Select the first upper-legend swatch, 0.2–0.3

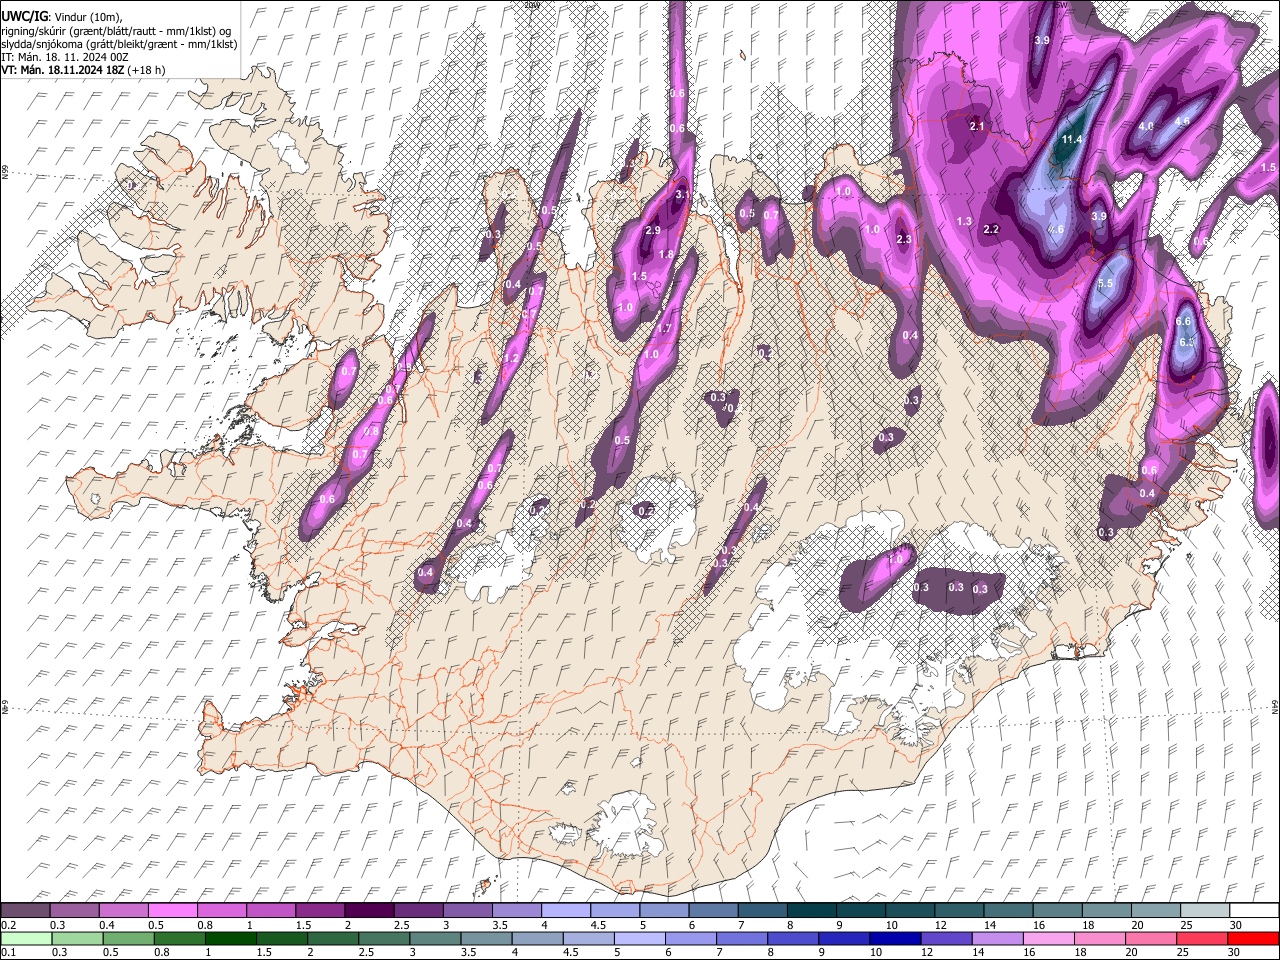26,911
